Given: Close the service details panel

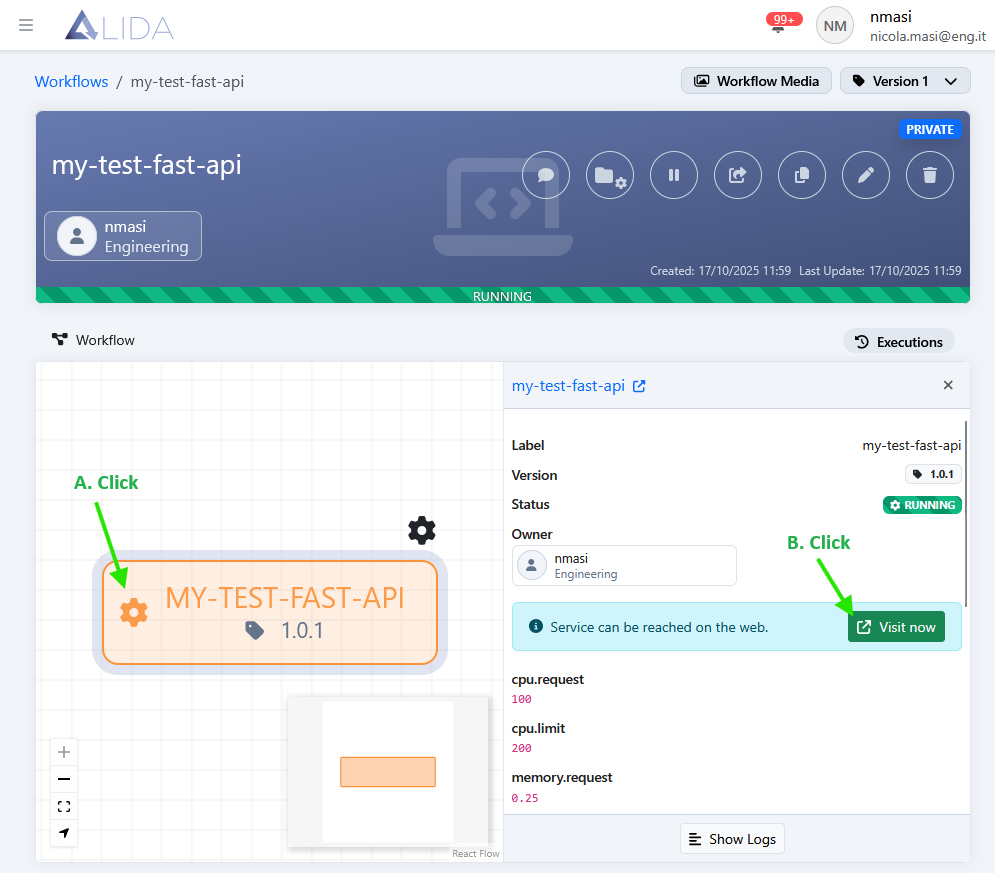Looking at the screenshot, I should pos(948,385).
